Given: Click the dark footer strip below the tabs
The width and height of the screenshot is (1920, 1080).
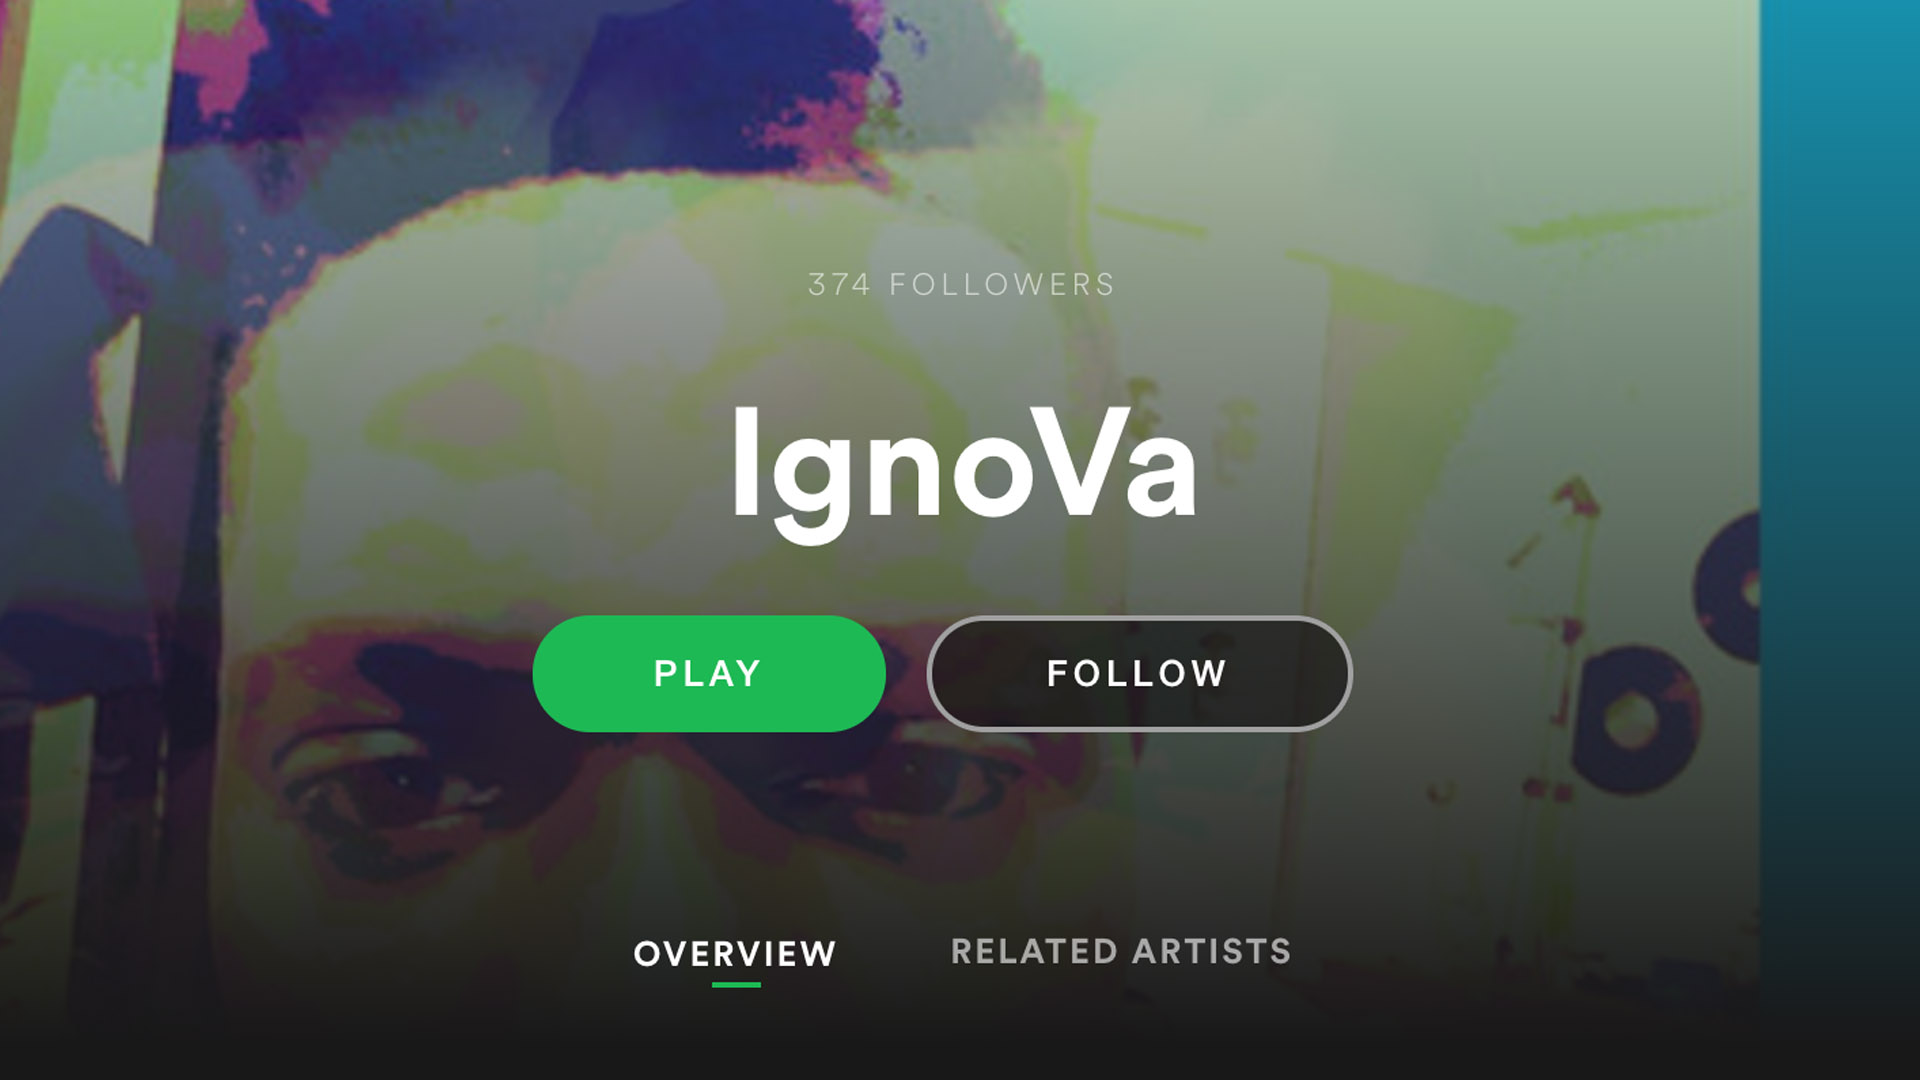Looking at the screenshot, I should (960, 1040).
